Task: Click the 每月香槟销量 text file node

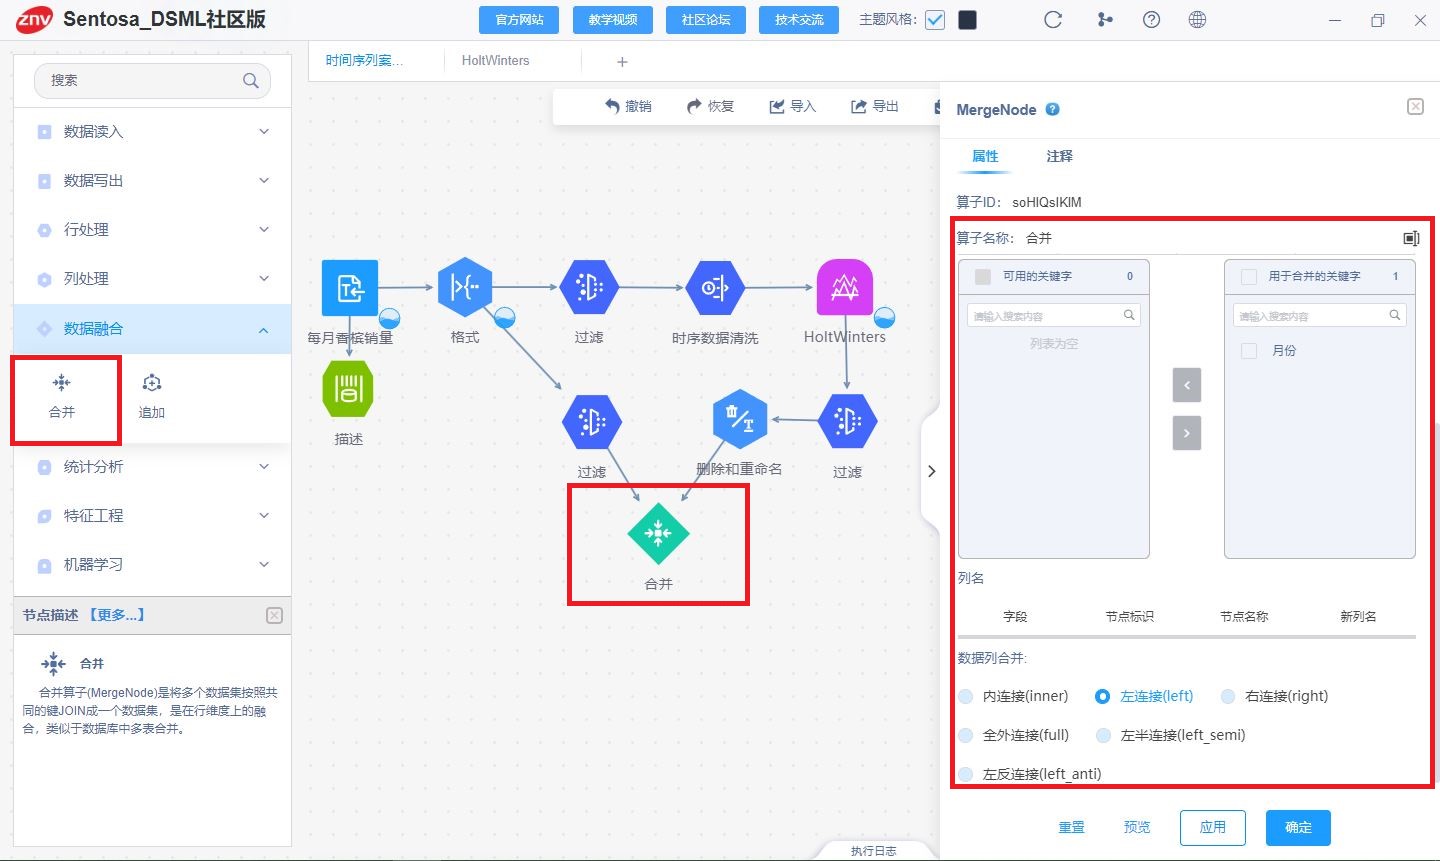Action: (x=350, y=288)
